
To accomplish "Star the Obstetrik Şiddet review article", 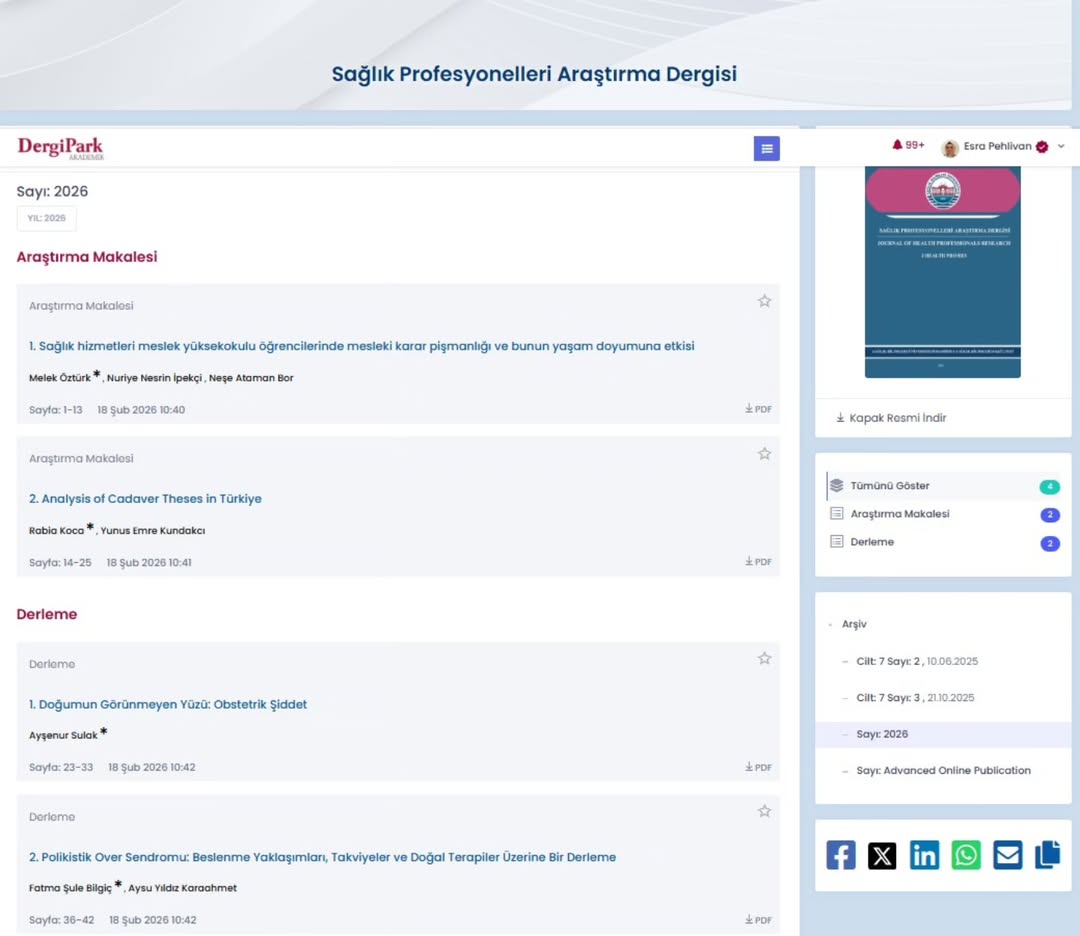I will (764, 659).
